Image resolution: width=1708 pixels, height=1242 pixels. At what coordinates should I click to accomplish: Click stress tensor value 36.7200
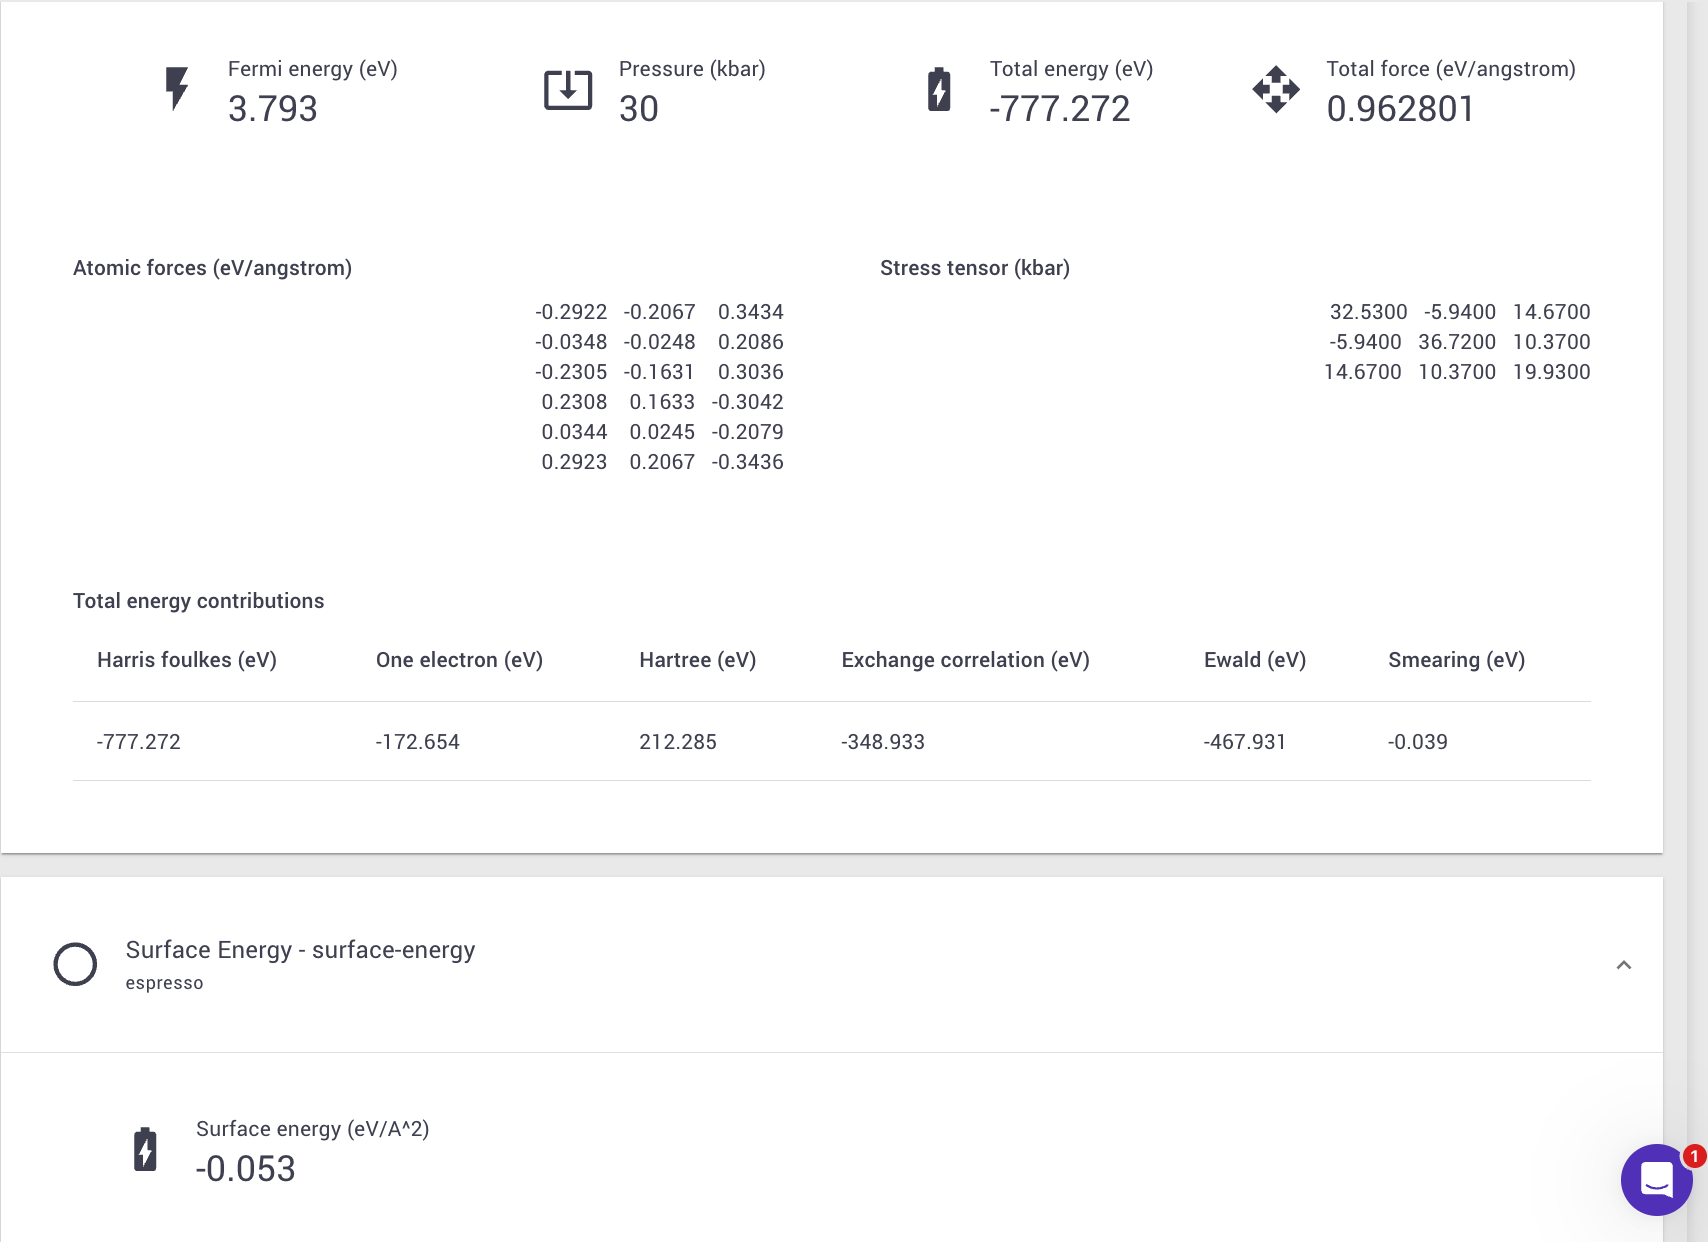coord(1457,342)
